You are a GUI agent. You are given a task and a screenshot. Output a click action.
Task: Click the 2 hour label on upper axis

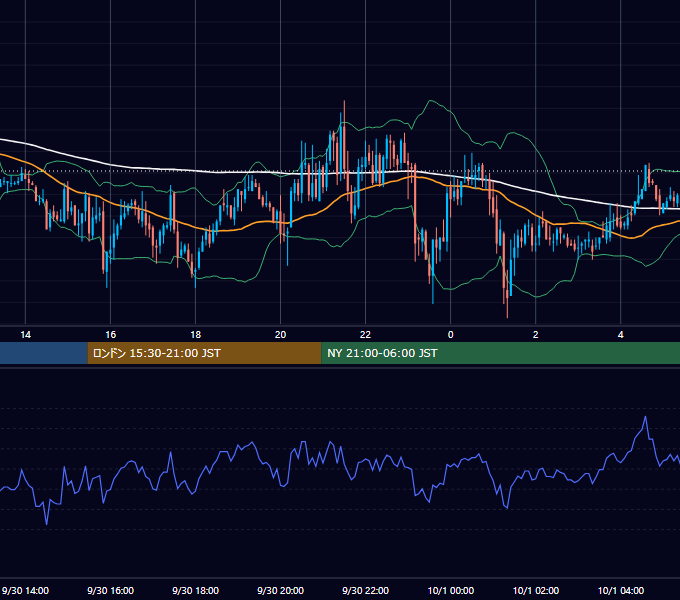[x=536, y=335]
